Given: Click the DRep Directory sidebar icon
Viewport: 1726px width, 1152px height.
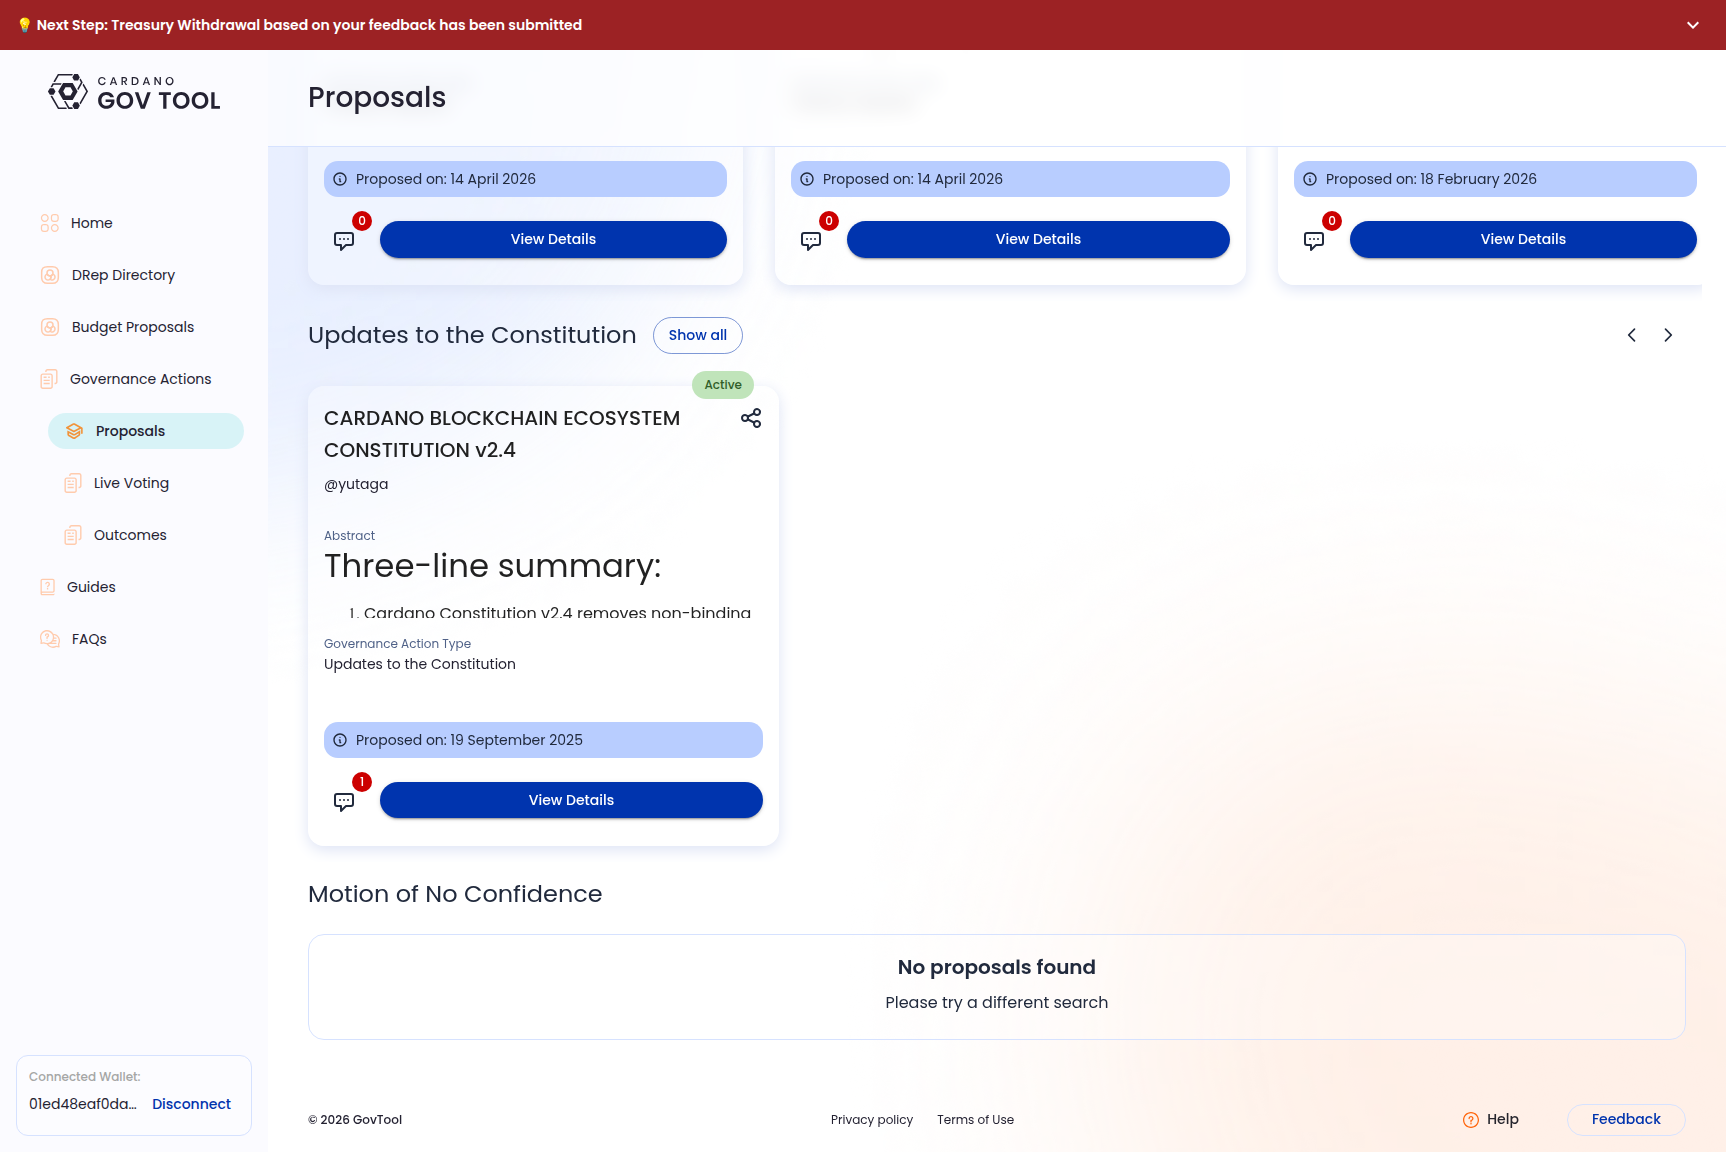Looking at the screenshot, I should 50,275.
